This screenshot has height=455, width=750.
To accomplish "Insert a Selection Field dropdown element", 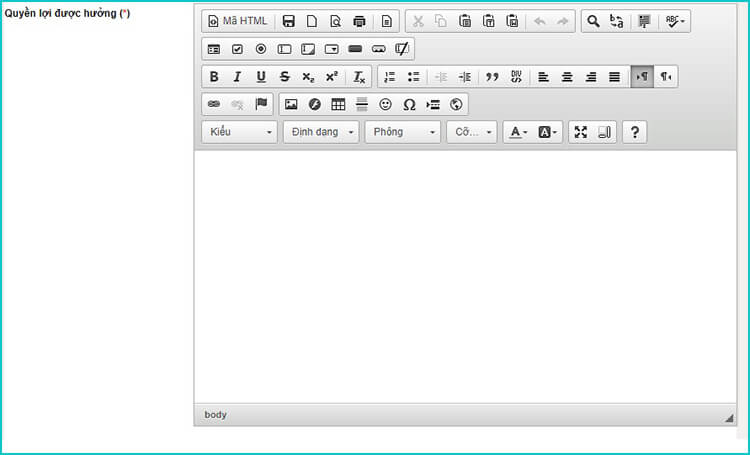I will pos(331,49).
